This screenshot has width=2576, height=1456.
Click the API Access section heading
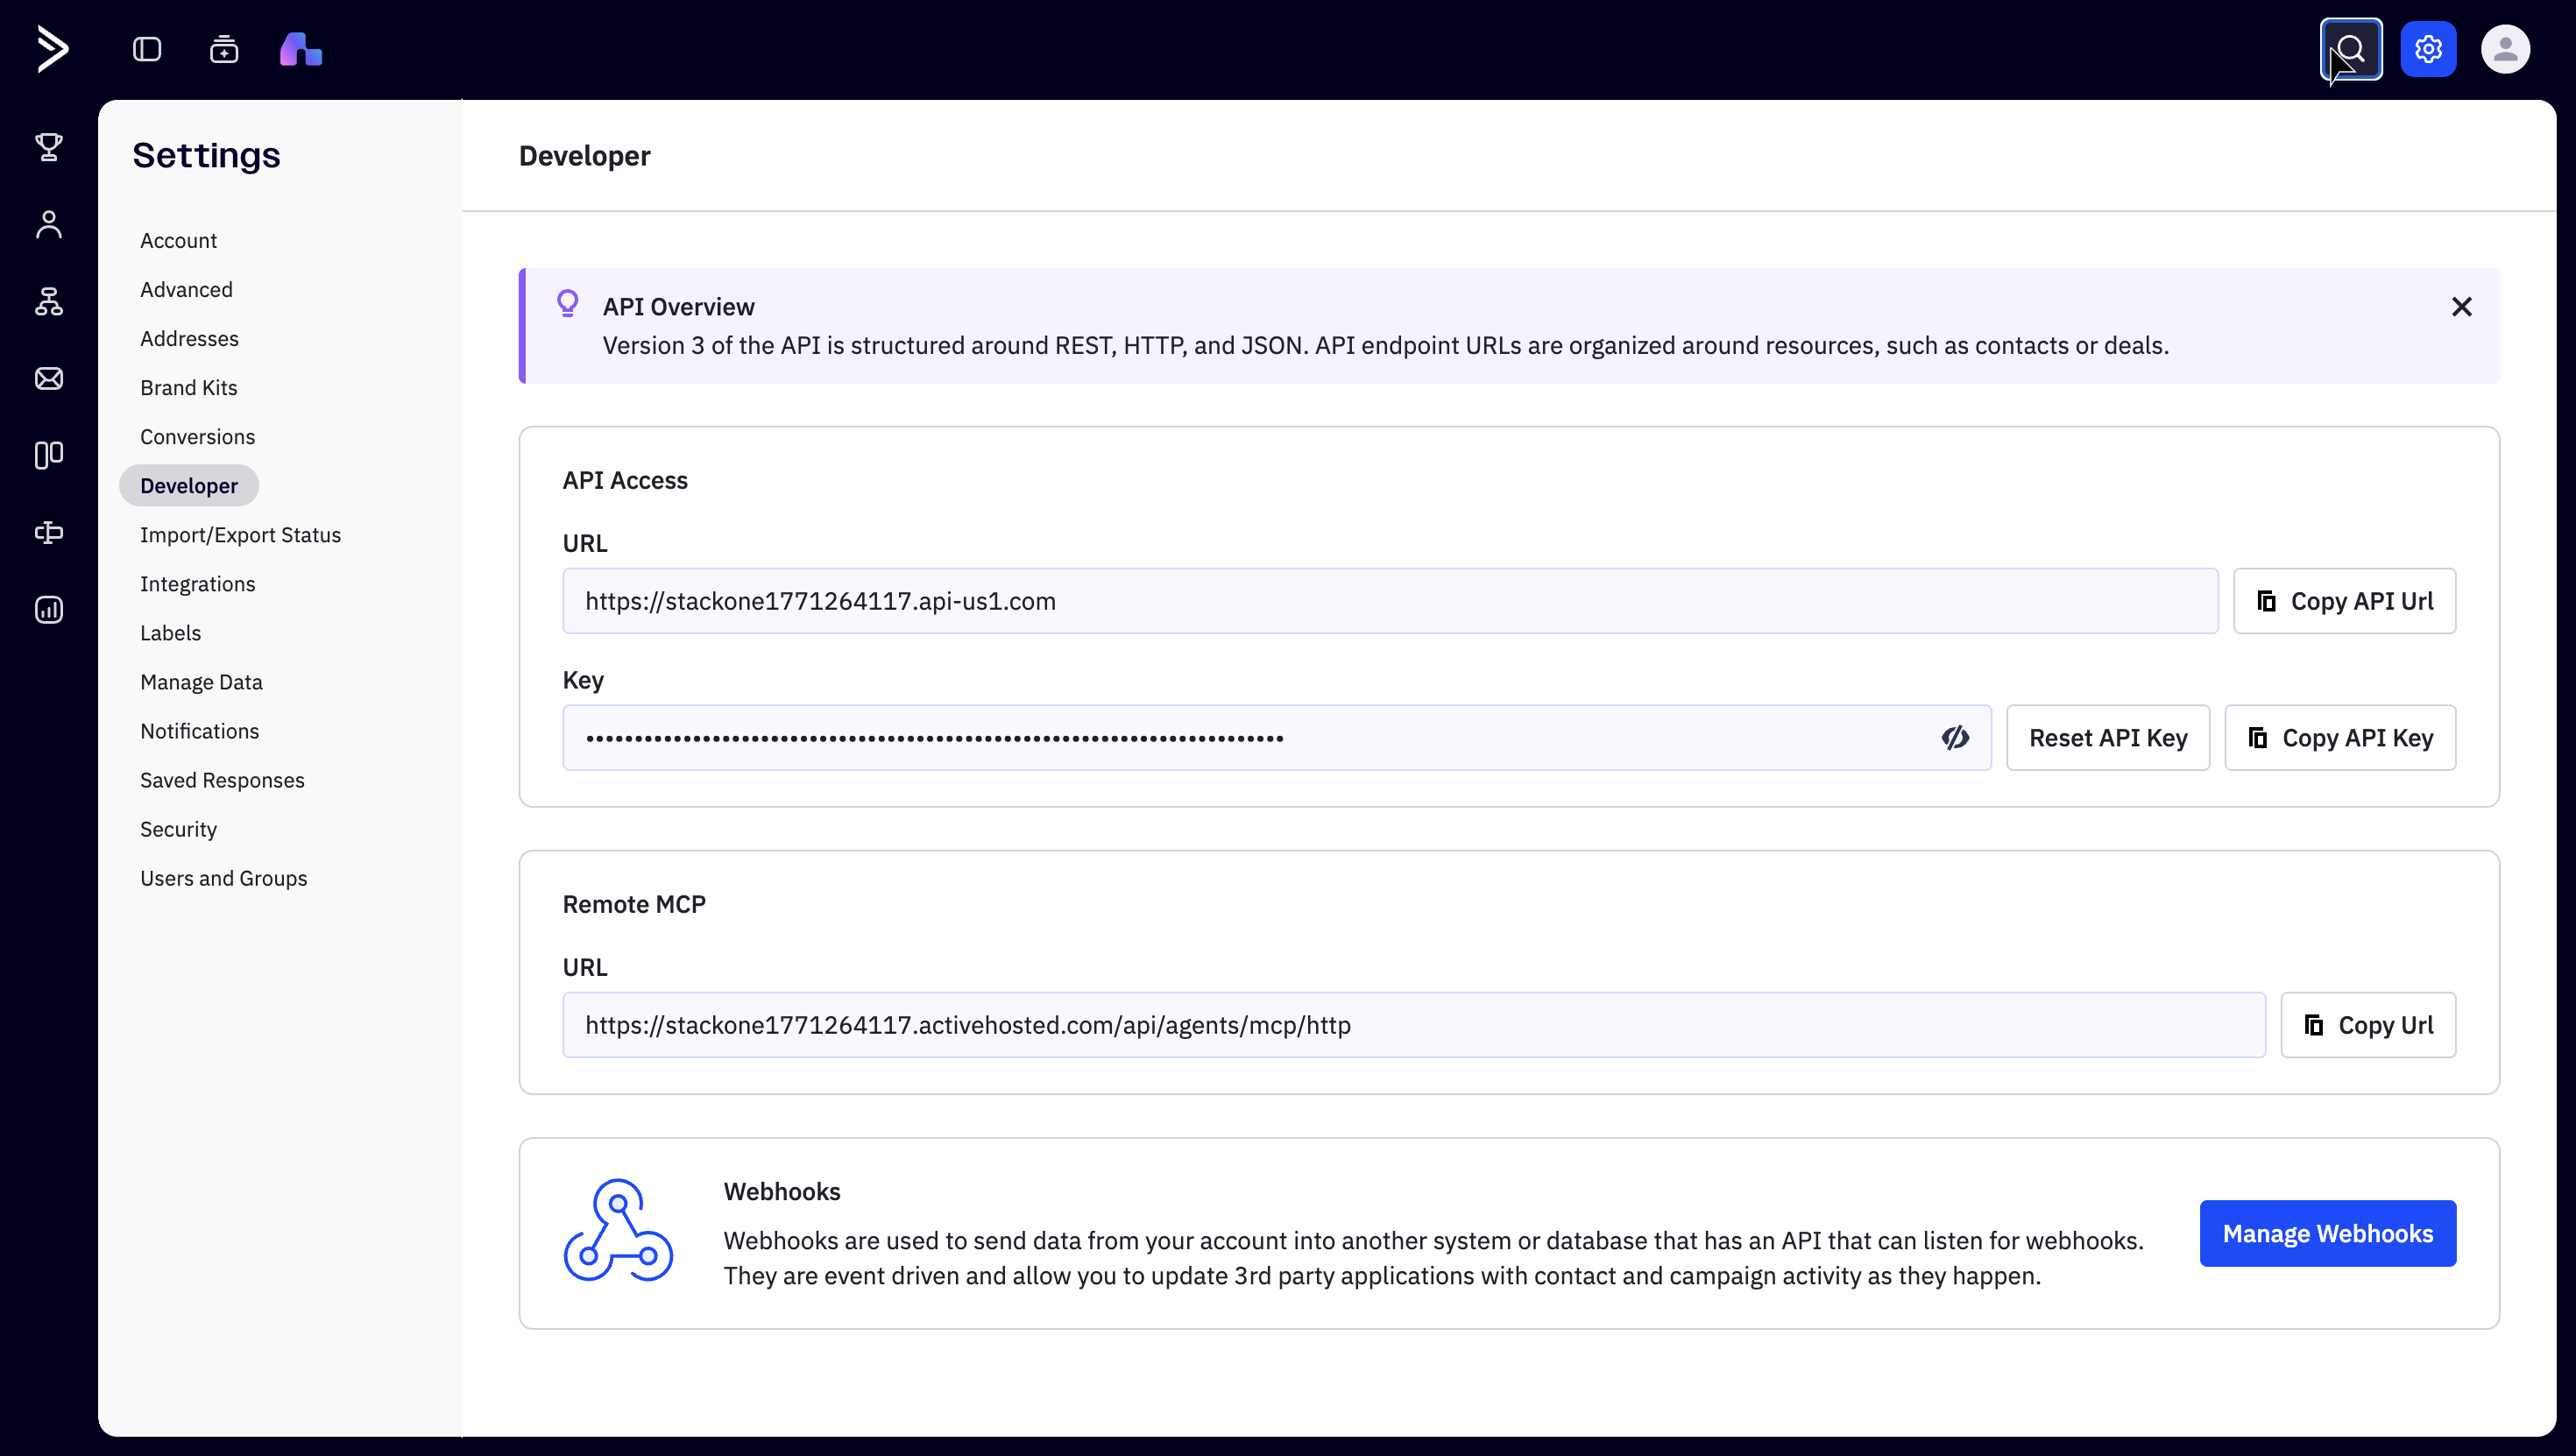click(625, 480)
